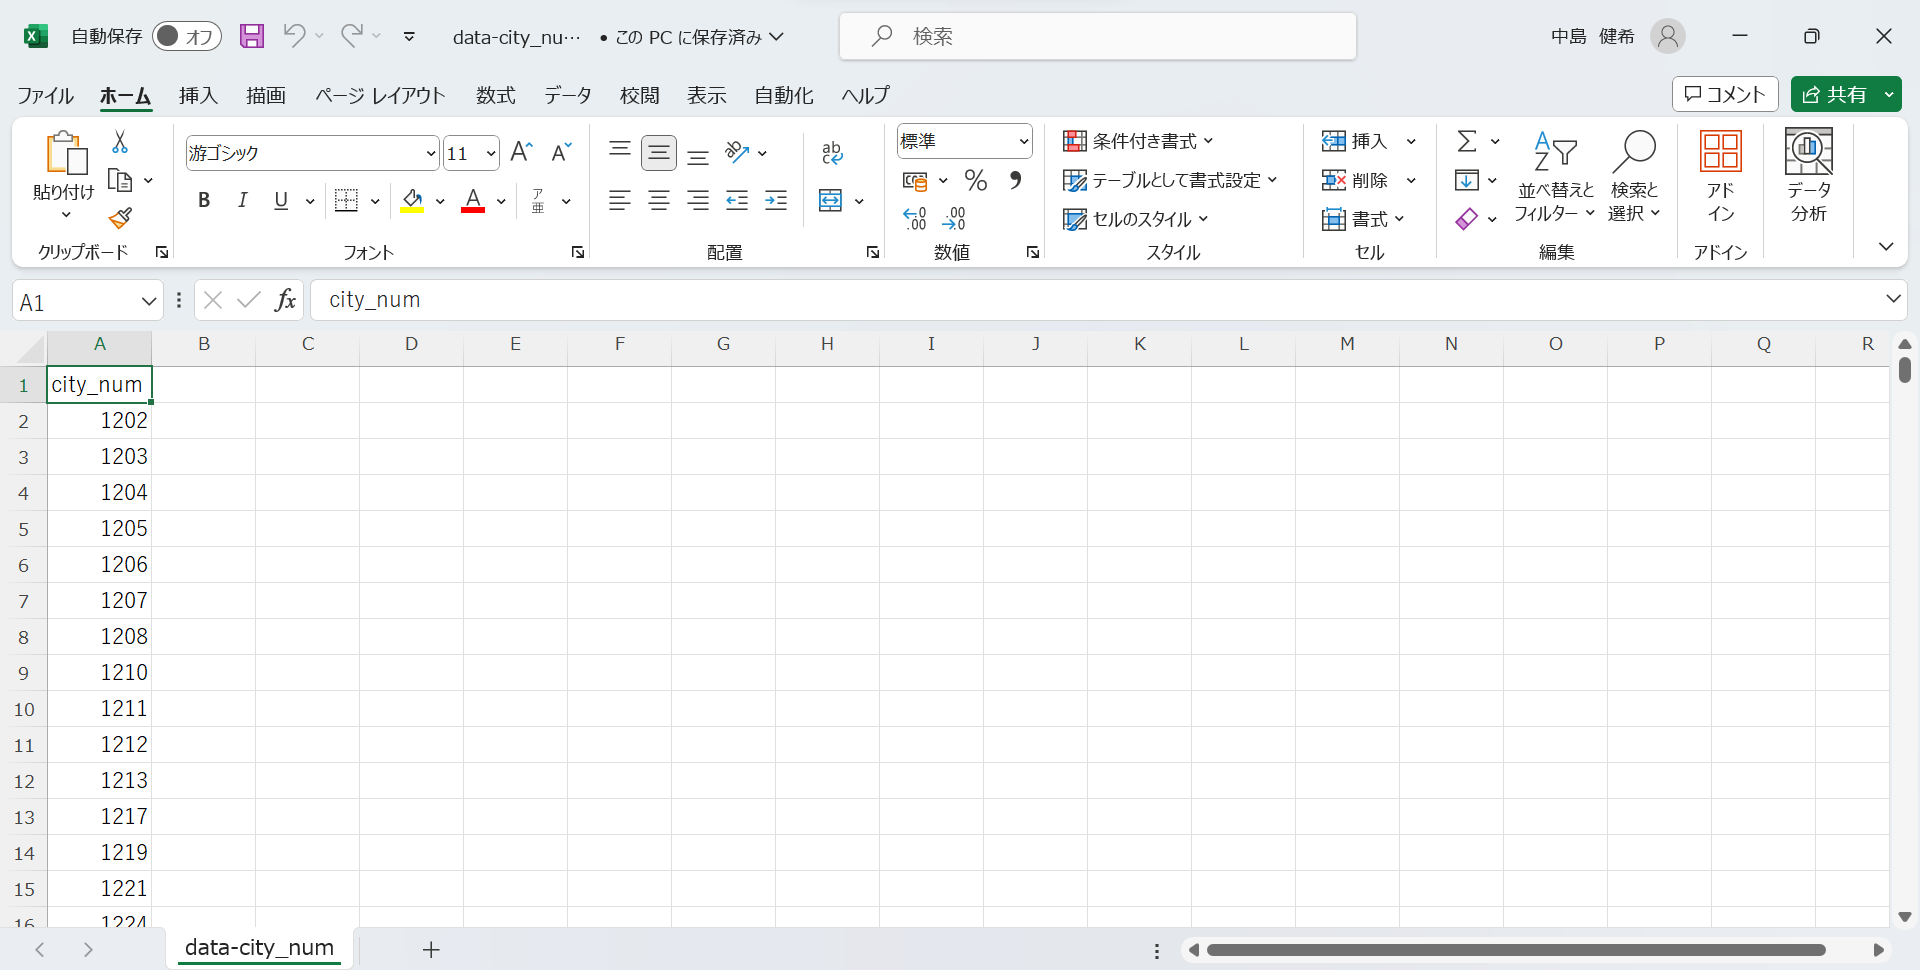Toggle the 自動保存 autosave switch
1920x970 pixels.
186,36
